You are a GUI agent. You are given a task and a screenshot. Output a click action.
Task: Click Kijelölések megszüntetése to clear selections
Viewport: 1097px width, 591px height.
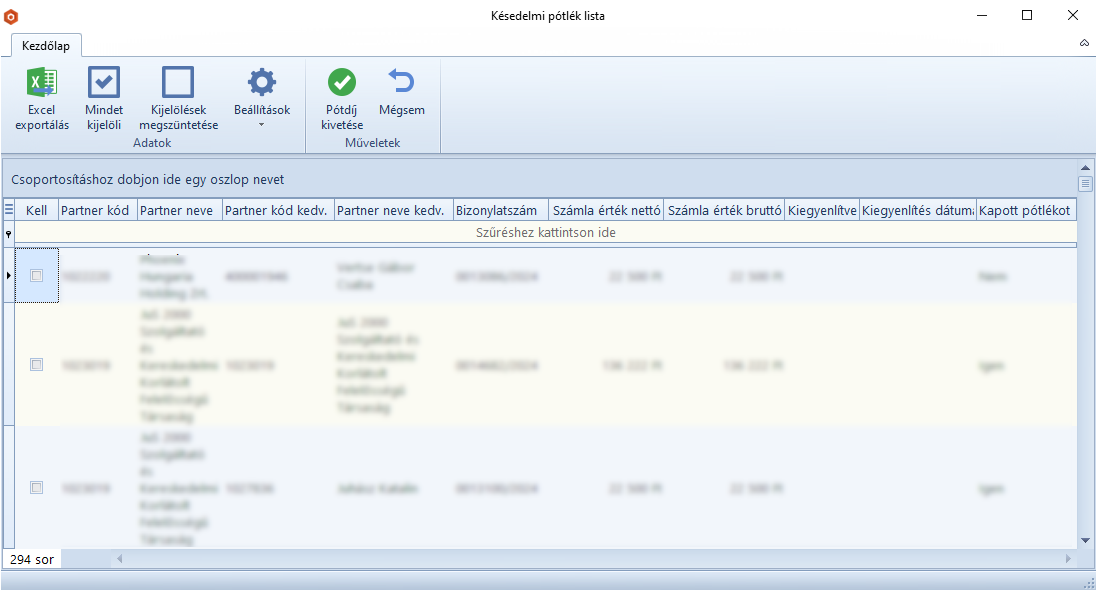(x=178, y=83)
